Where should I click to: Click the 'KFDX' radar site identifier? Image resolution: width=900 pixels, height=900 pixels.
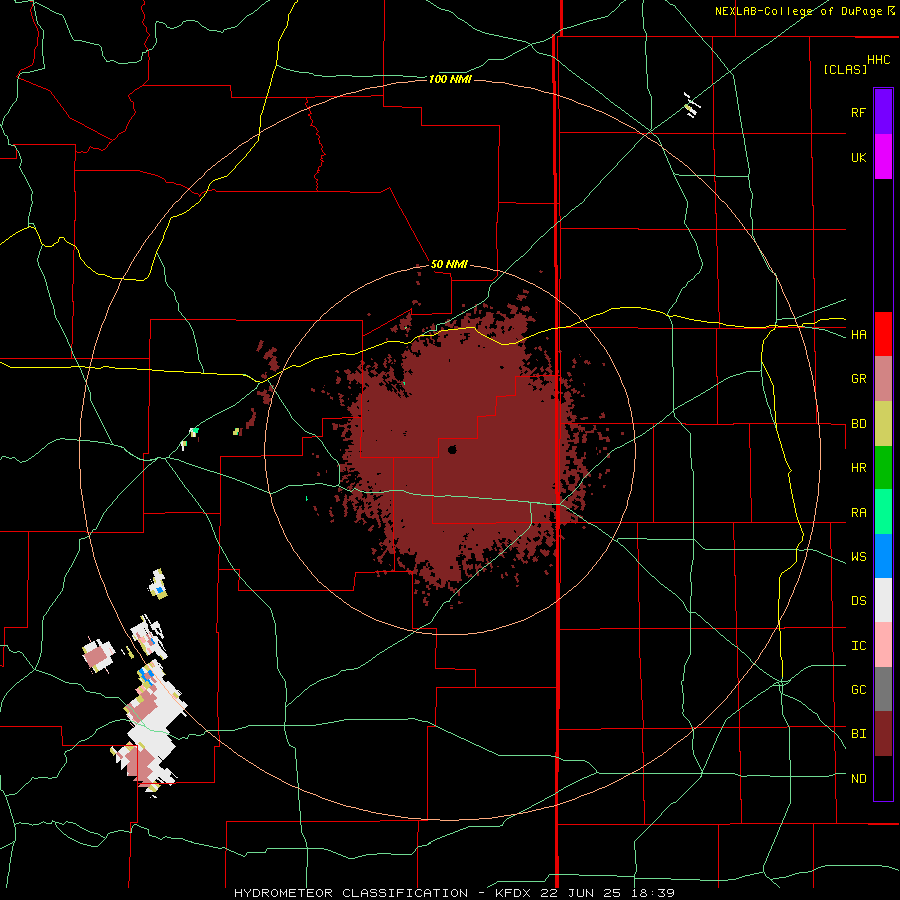click(x=512, y=893)
